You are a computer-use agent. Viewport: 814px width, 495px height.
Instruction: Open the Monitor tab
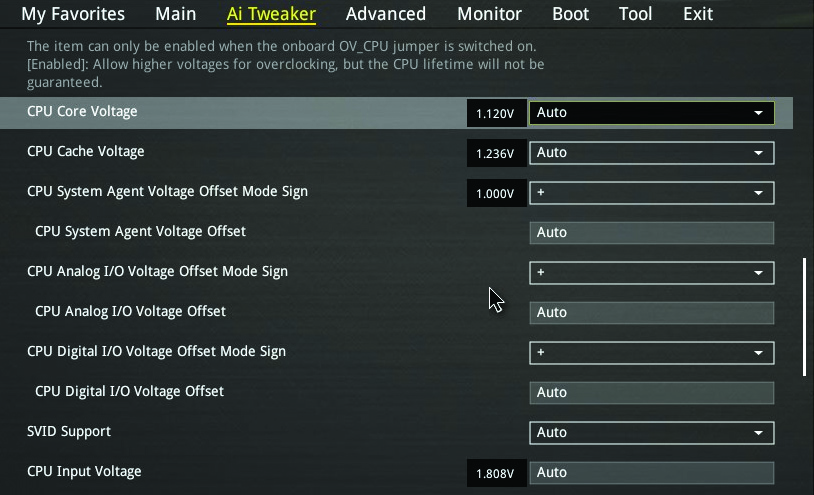pyautogui.click(x=489, y=14)
